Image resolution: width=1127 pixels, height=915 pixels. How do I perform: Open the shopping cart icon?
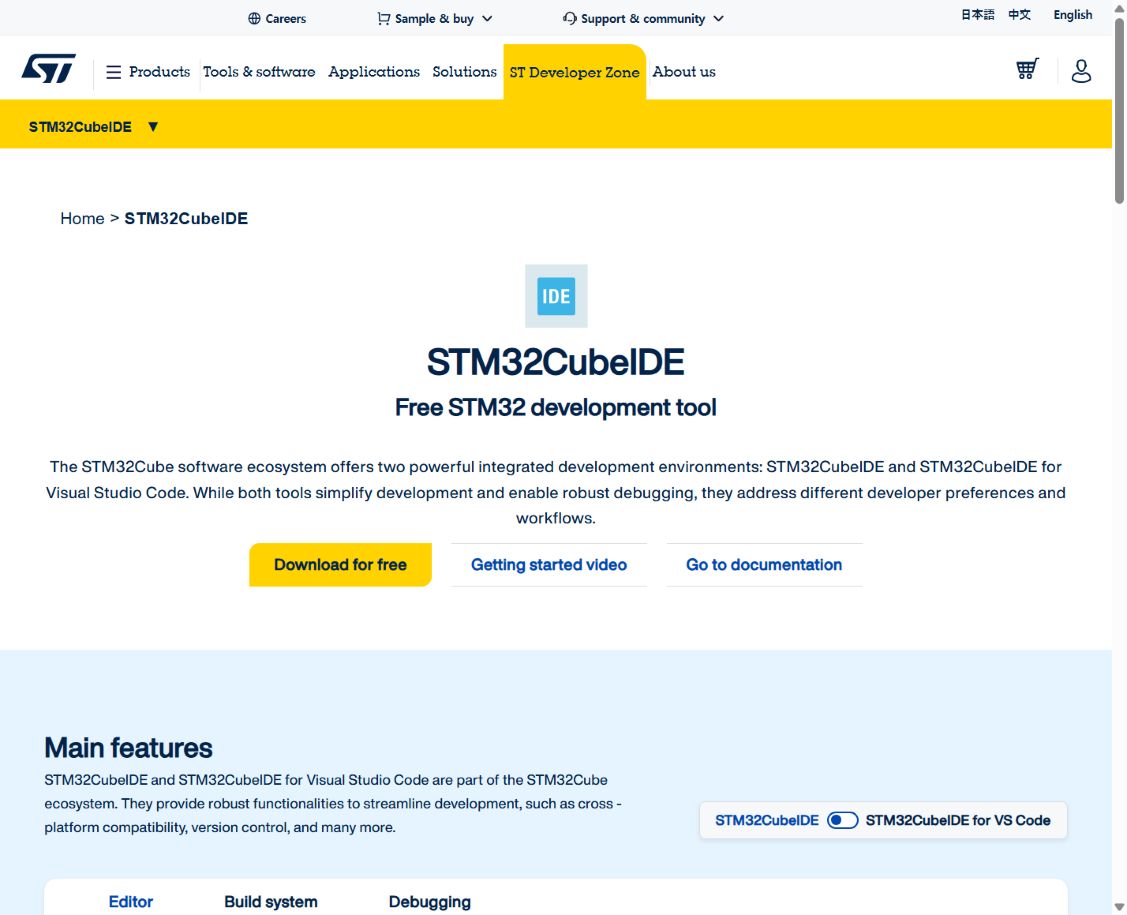pyautogui.click(x=1027, y=69)
